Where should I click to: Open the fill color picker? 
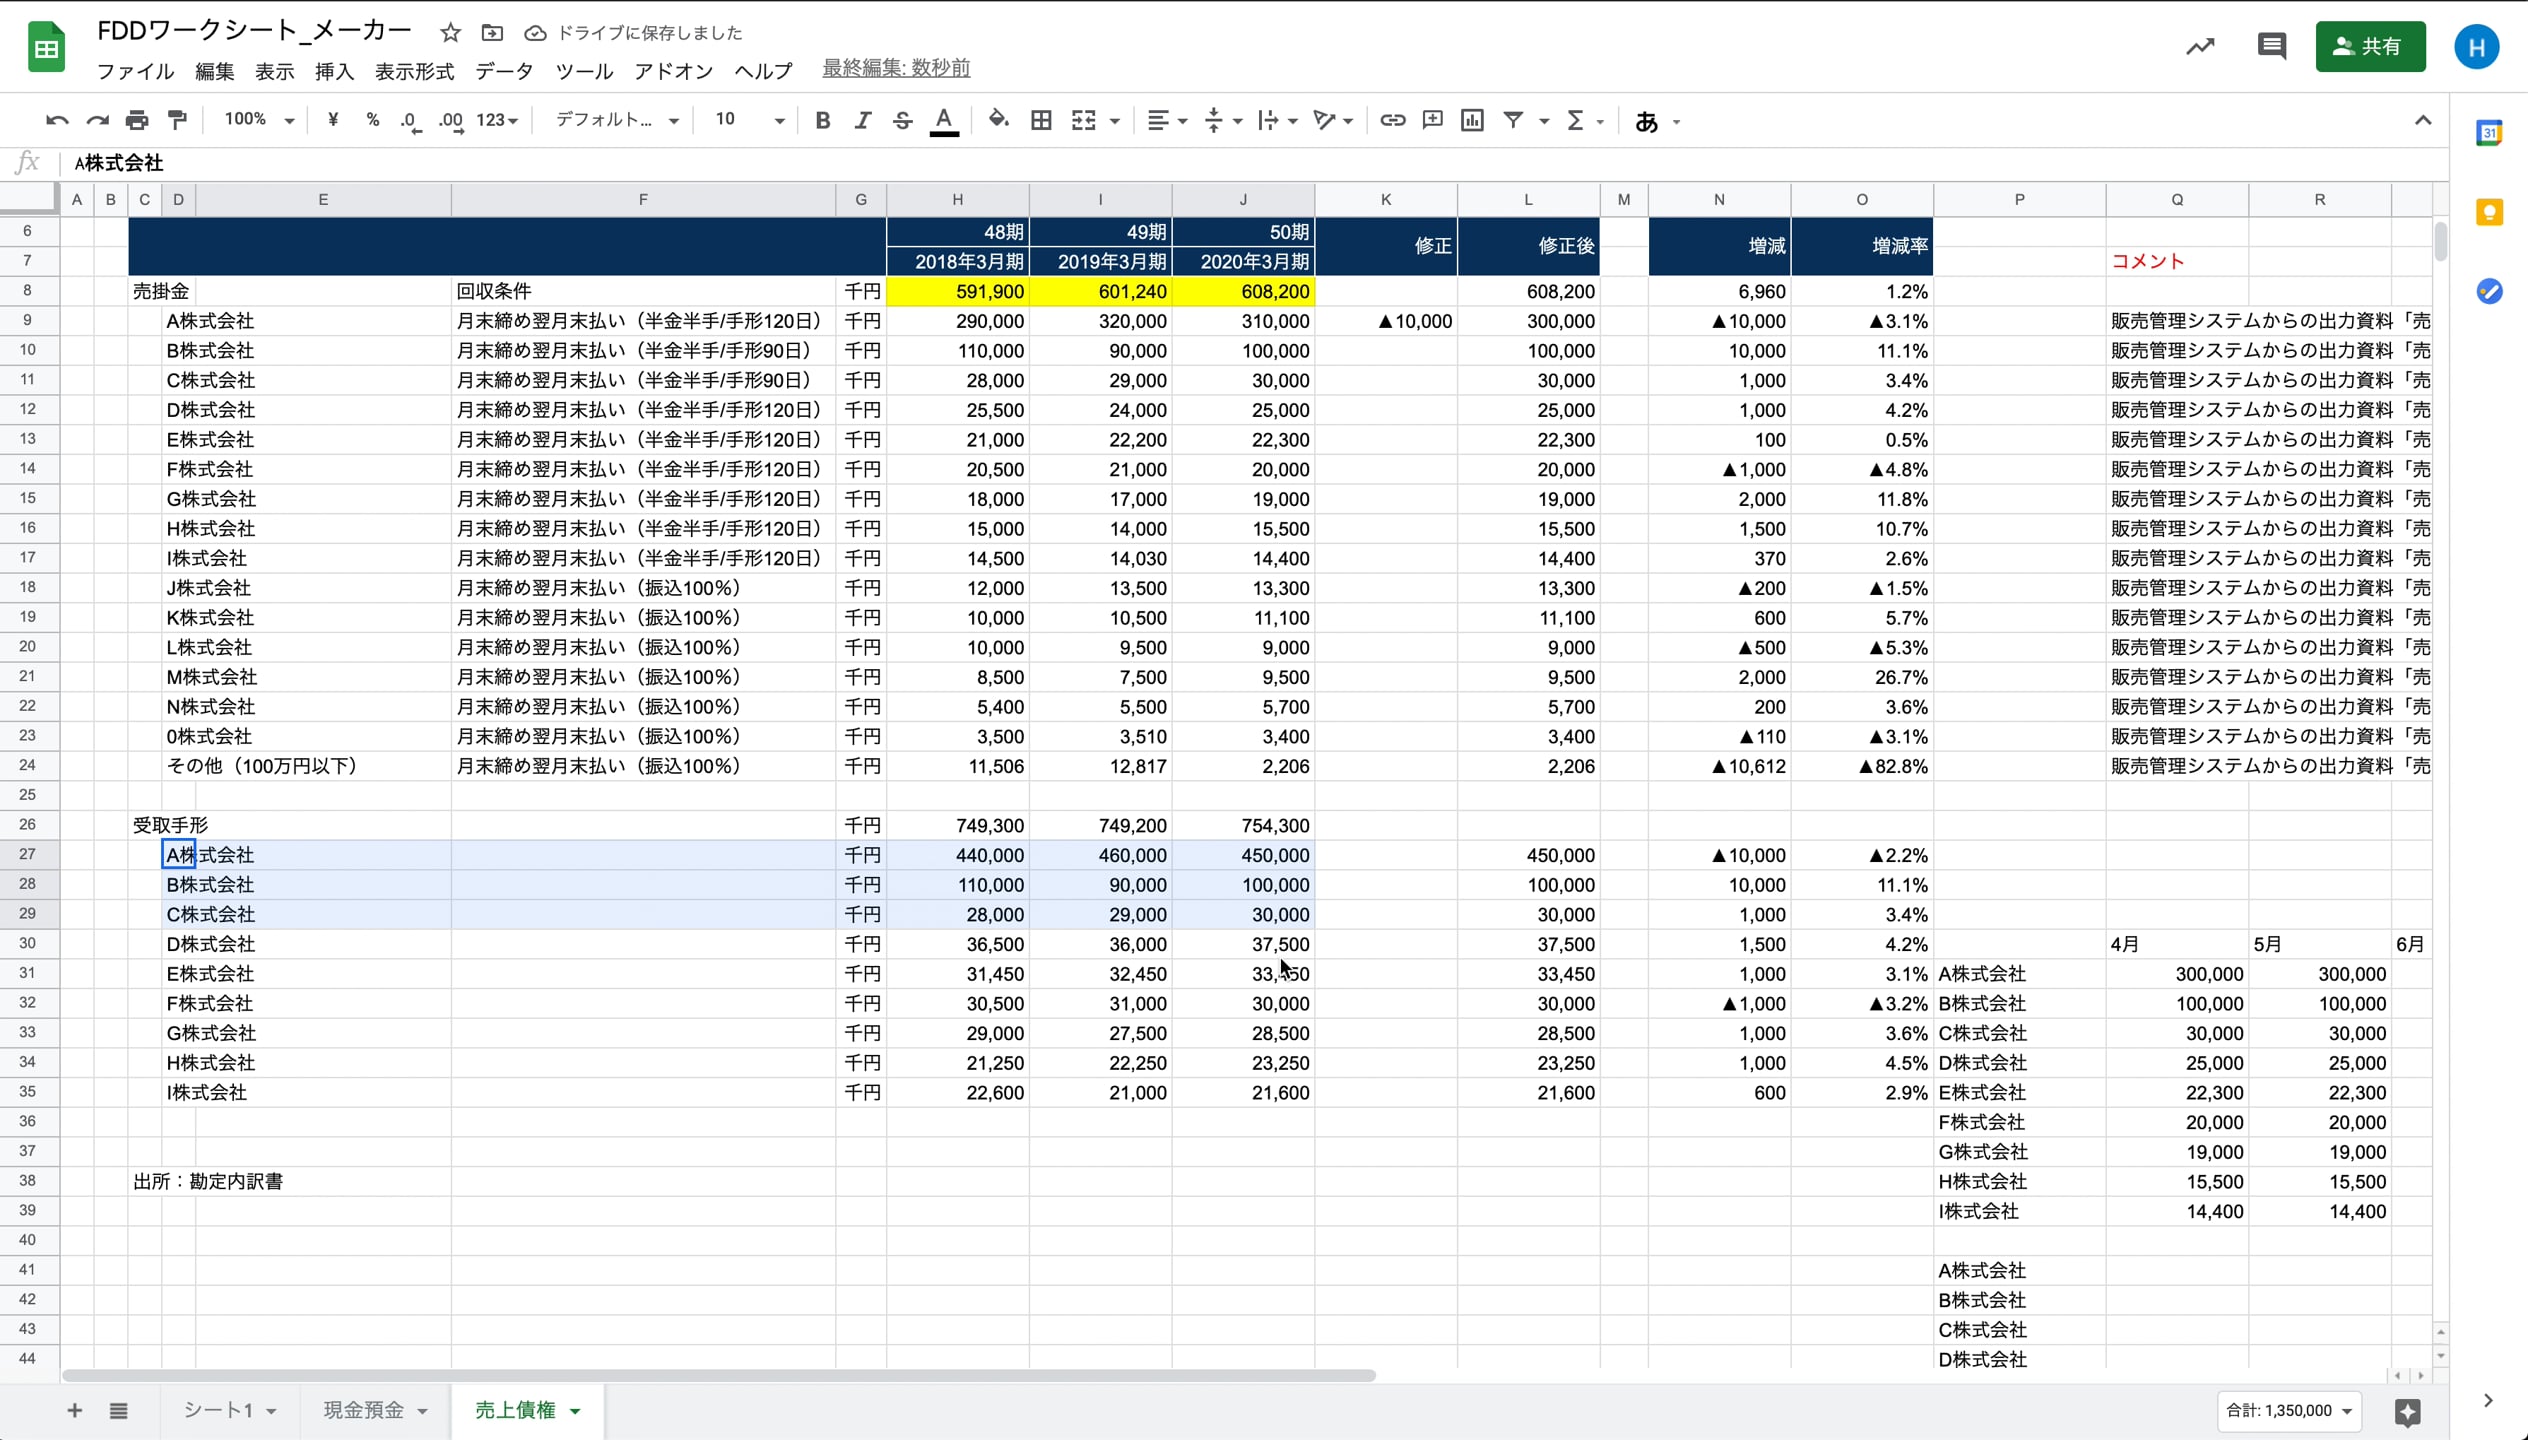[998, 120]
